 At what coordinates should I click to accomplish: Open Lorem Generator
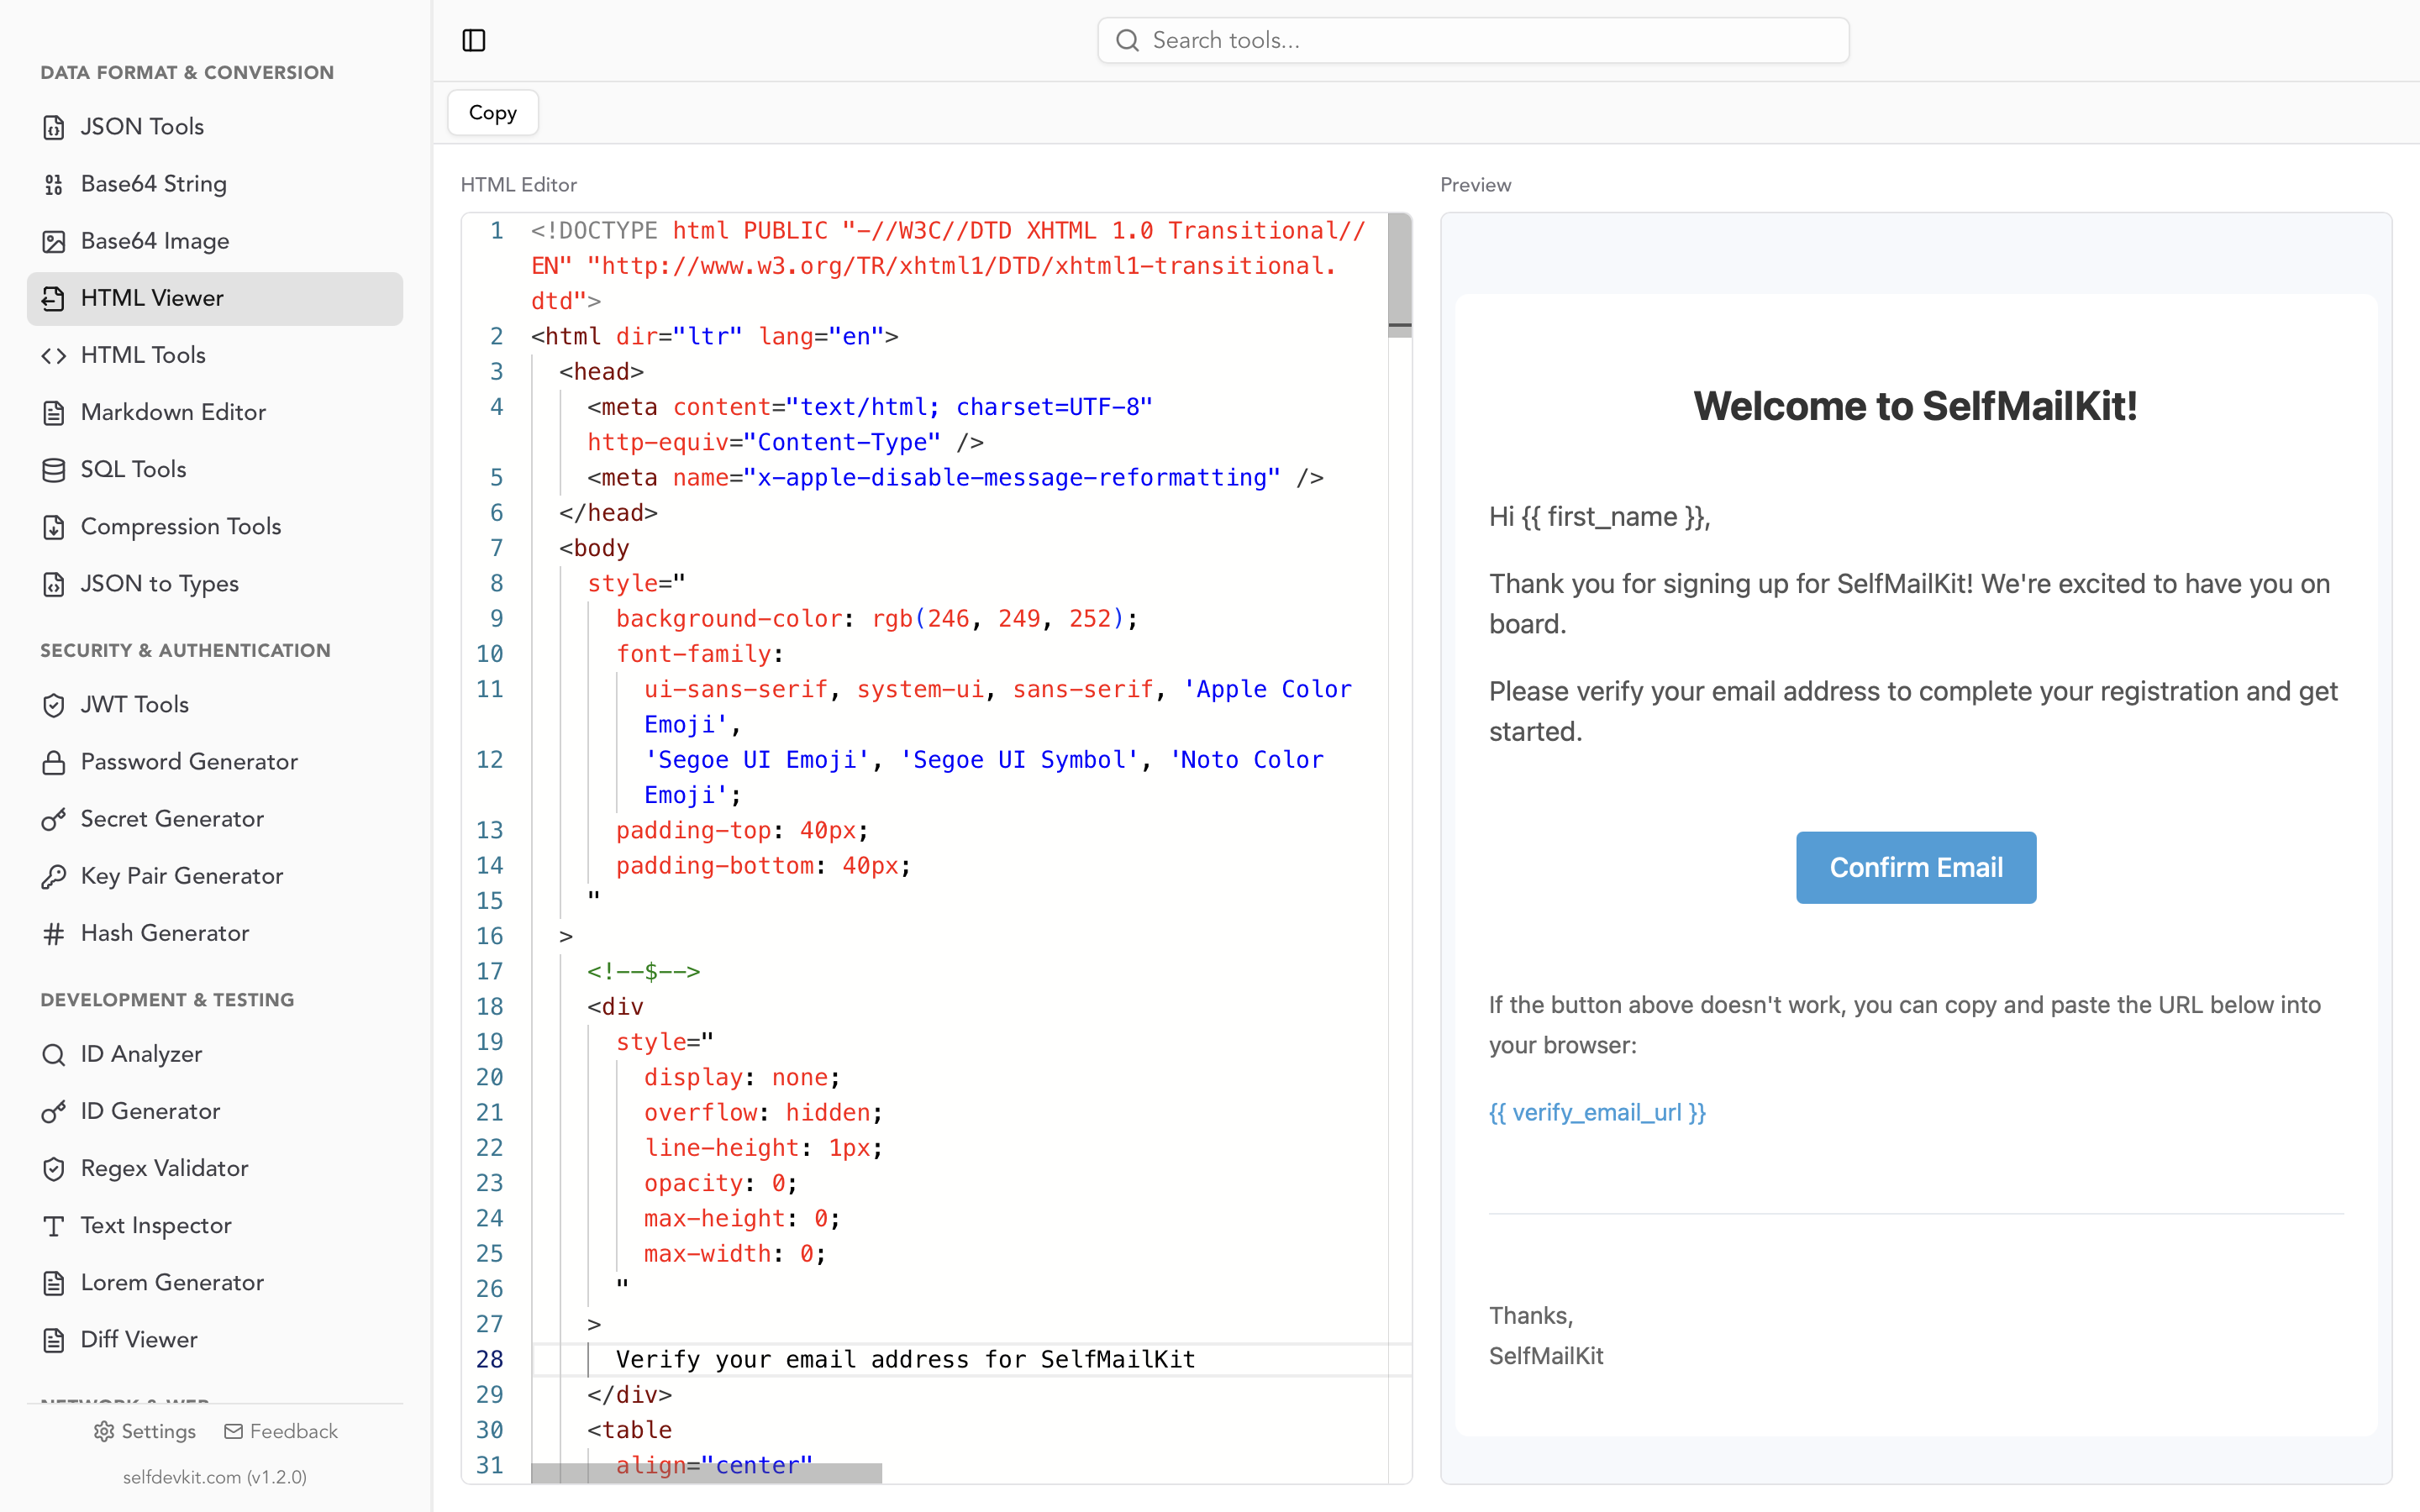coord(215,1282)
